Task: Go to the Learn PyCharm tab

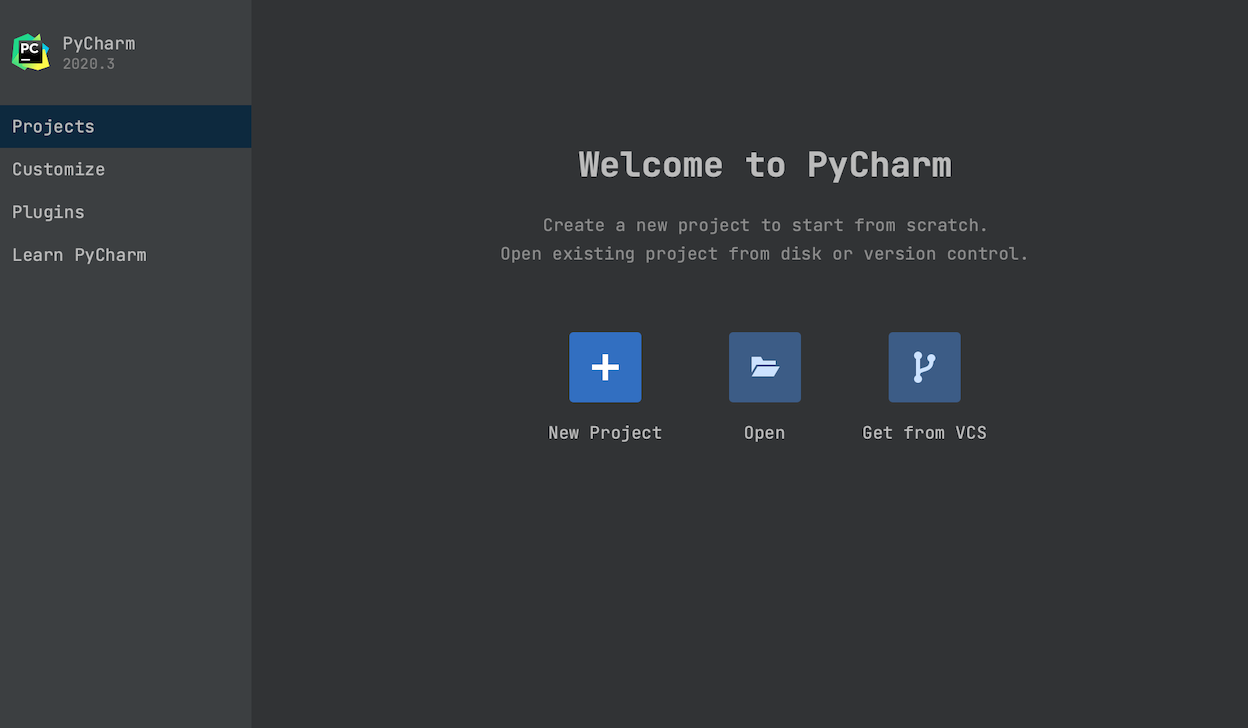Action: click(125, 255)
